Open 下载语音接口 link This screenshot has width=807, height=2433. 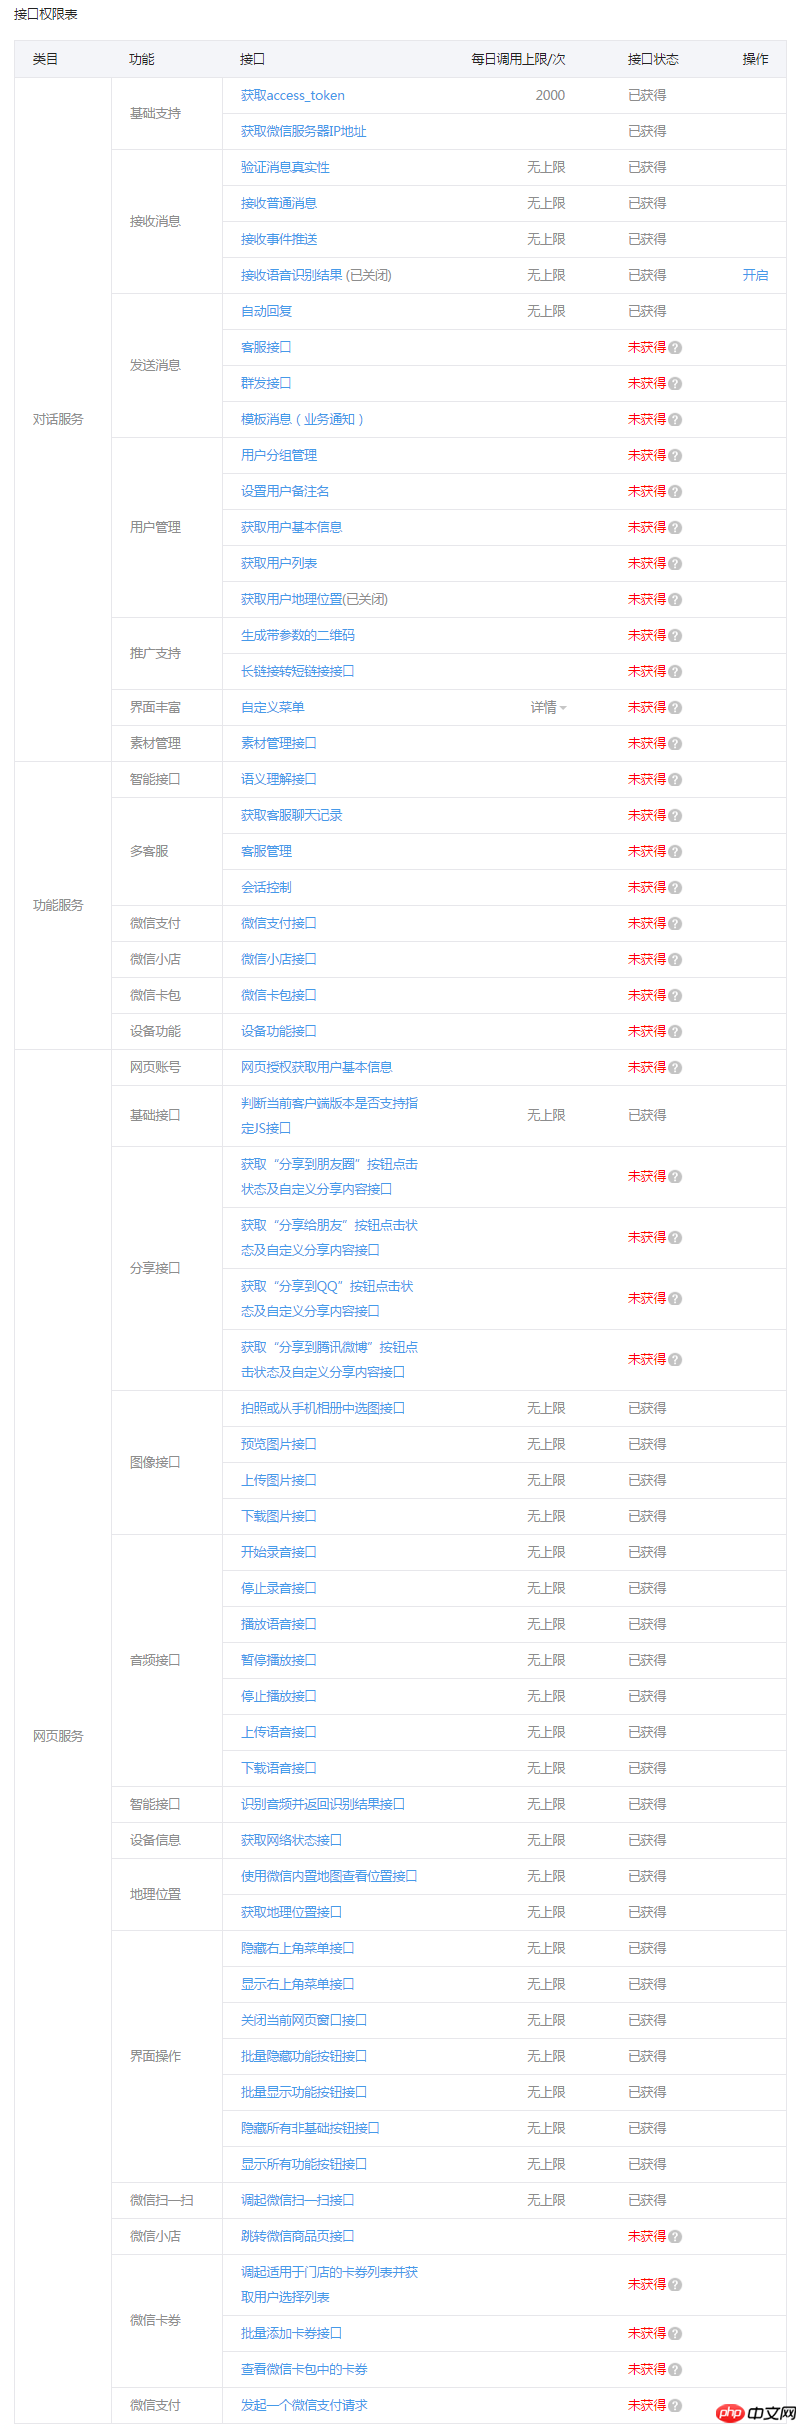point(279,1768)
